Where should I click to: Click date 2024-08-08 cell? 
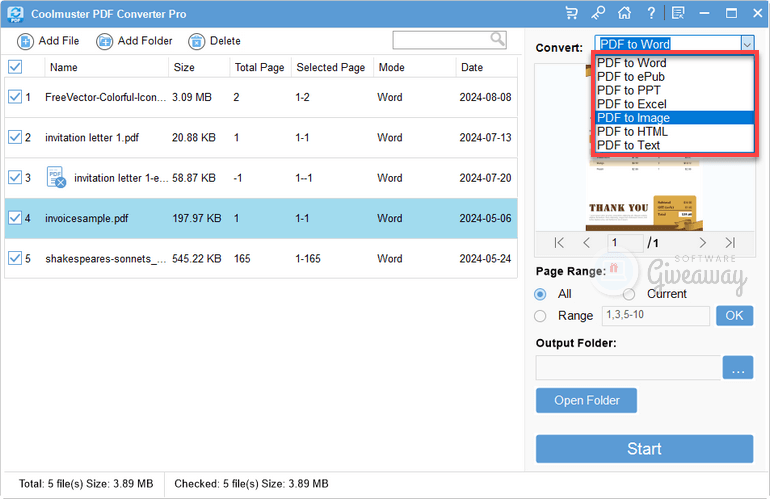pyautogui.click(x=485, y=97)
